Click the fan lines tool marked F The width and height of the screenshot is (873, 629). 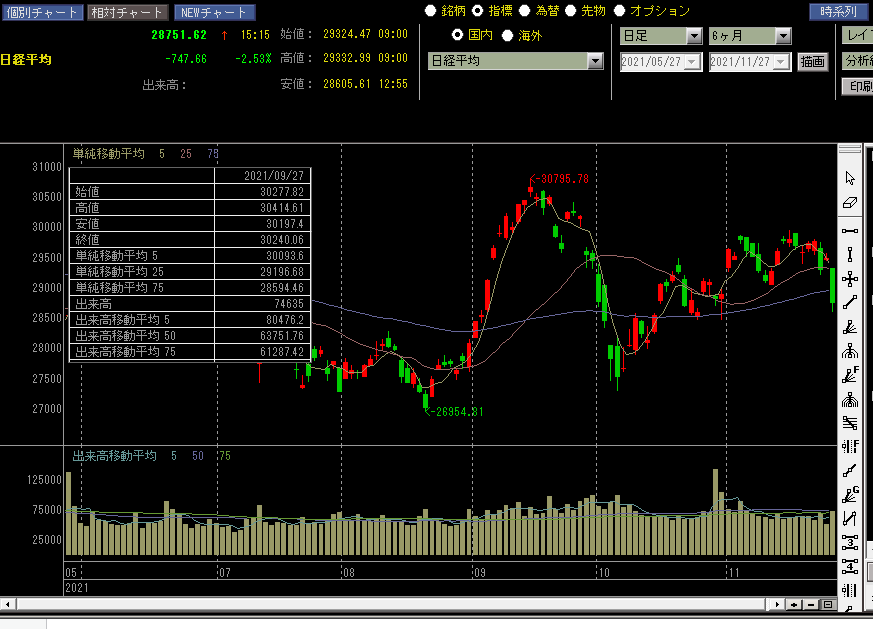[850, 376]
